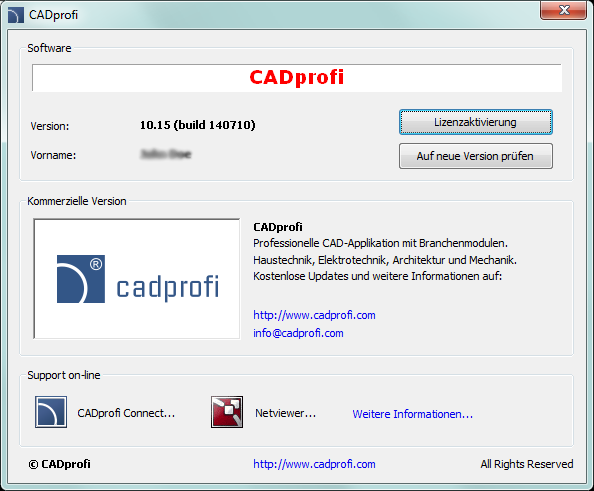Image resolution: width=594 pixels, height=491 pixels.
Task: Click the Netviewer... label
Action: (285, 413)
